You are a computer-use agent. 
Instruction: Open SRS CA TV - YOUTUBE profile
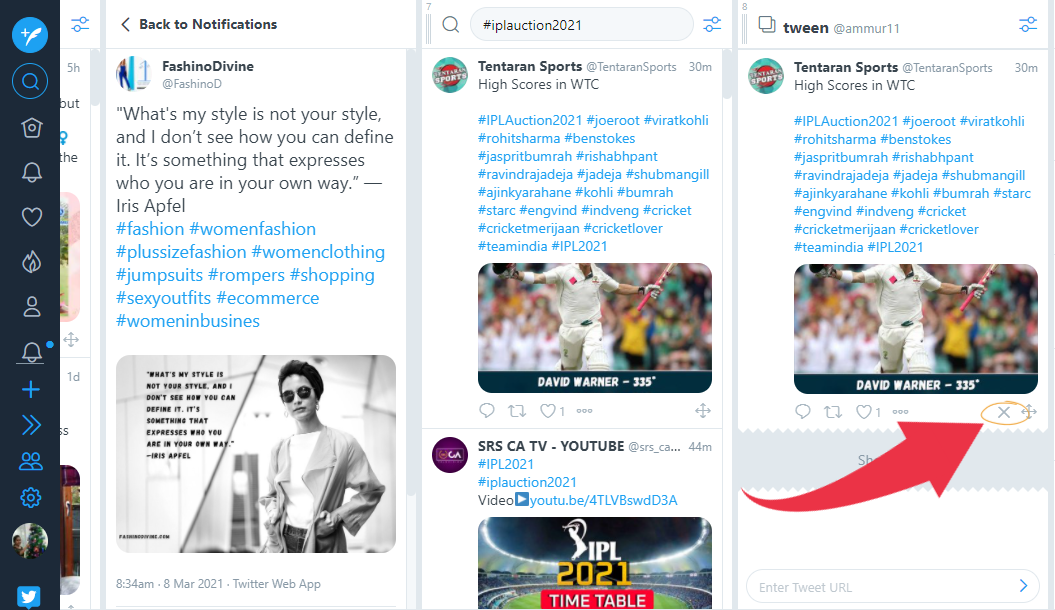tap(551, 446)
